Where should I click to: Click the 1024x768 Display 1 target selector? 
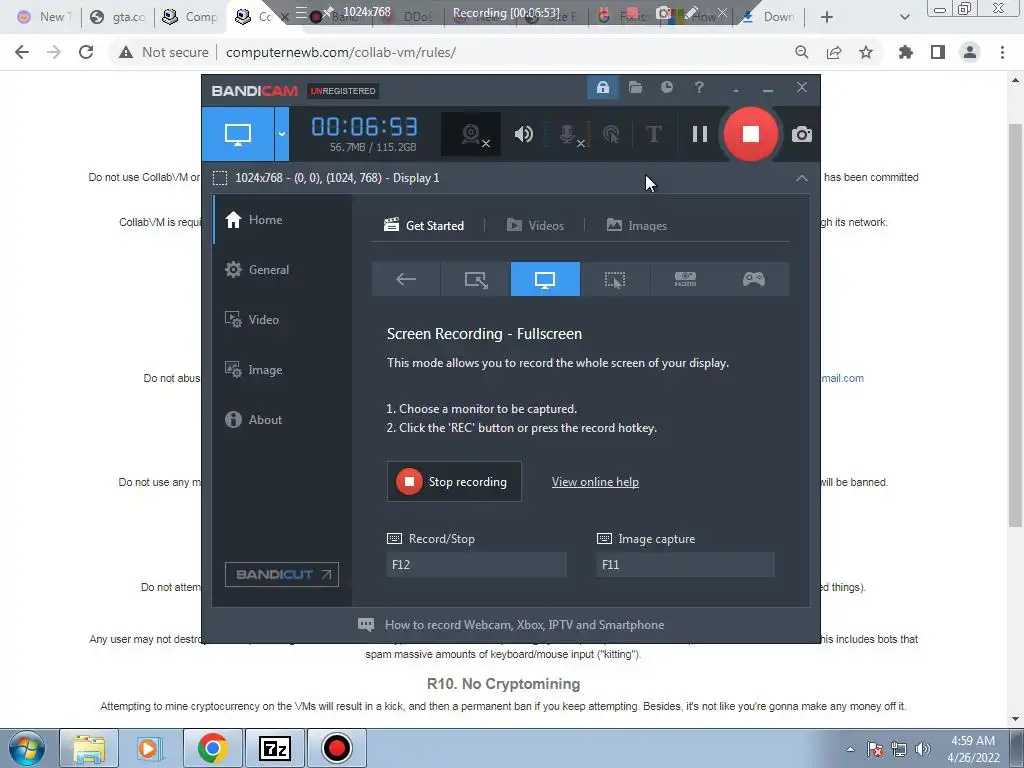(x=336, y=178)
